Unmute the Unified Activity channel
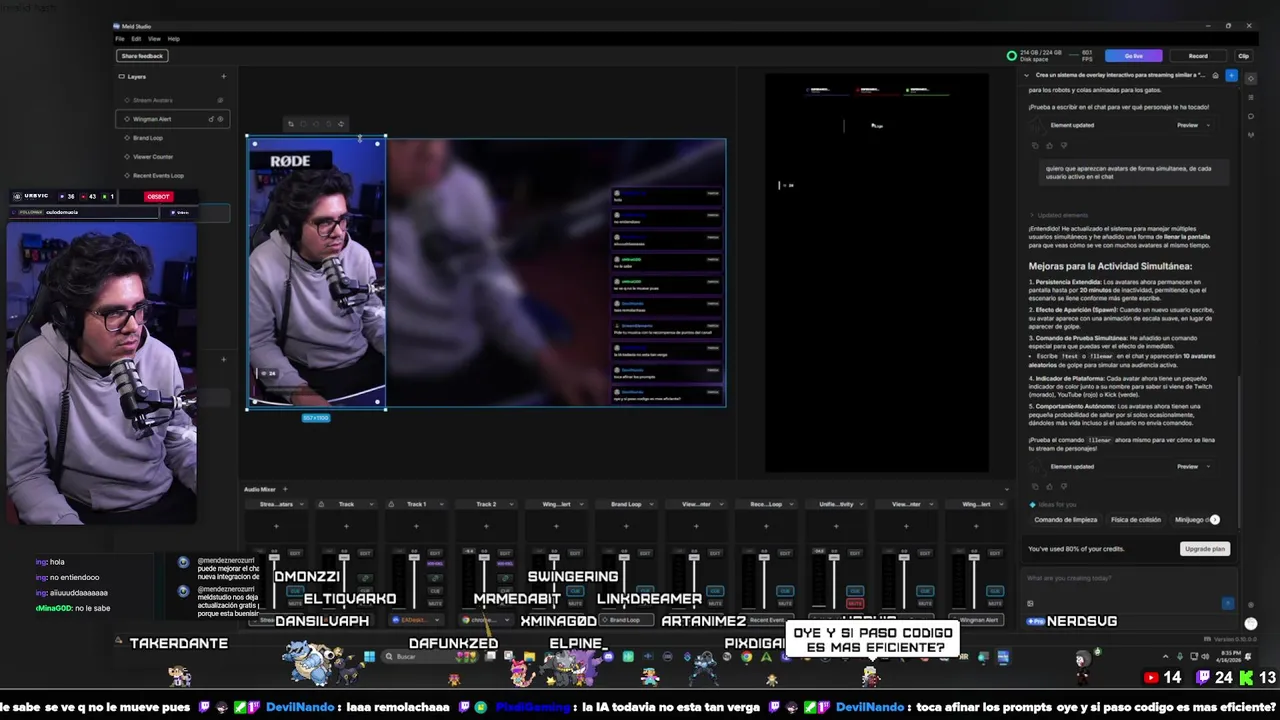Screen dimensions: 1280x720 tap(855, 604)
